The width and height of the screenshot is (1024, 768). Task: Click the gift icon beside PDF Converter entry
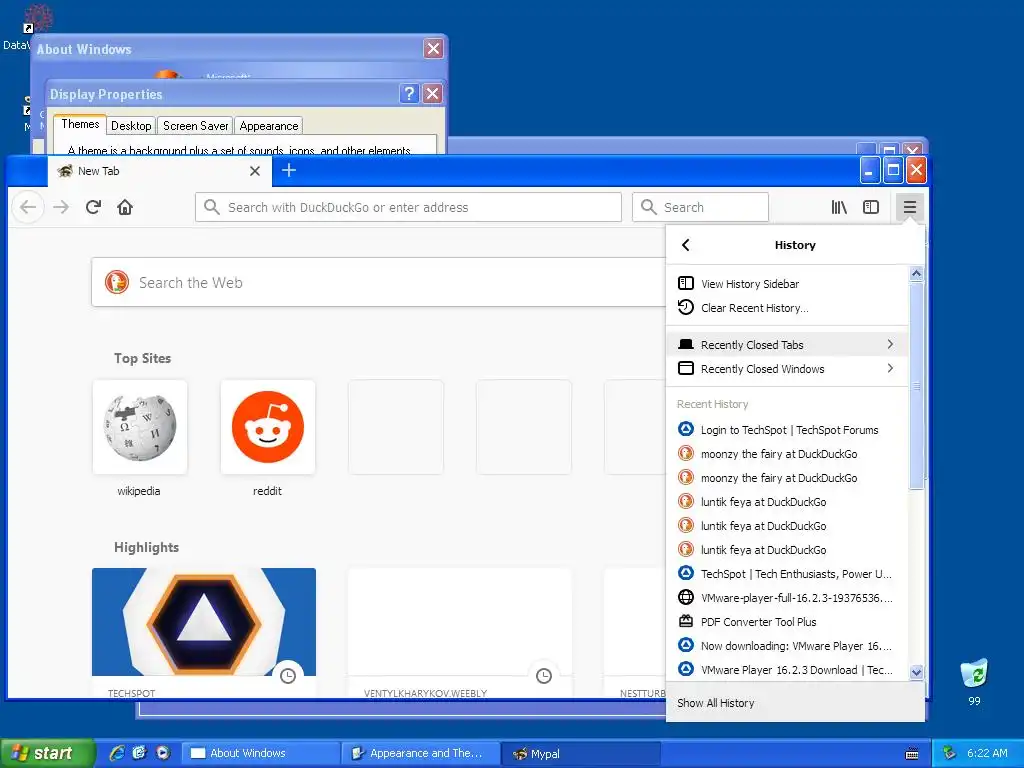(686, 621)
